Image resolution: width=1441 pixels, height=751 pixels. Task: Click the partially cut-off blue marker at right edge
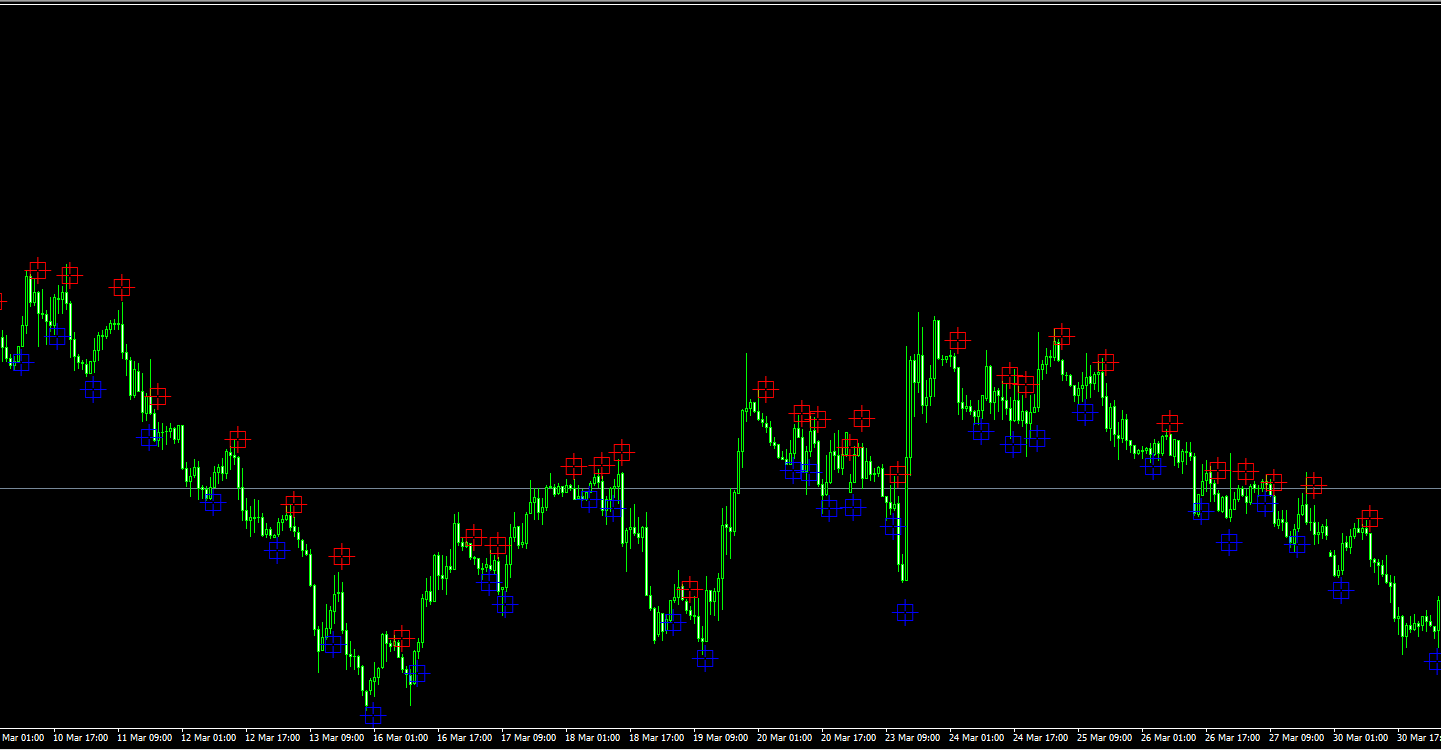click(x=1434, y=661)
